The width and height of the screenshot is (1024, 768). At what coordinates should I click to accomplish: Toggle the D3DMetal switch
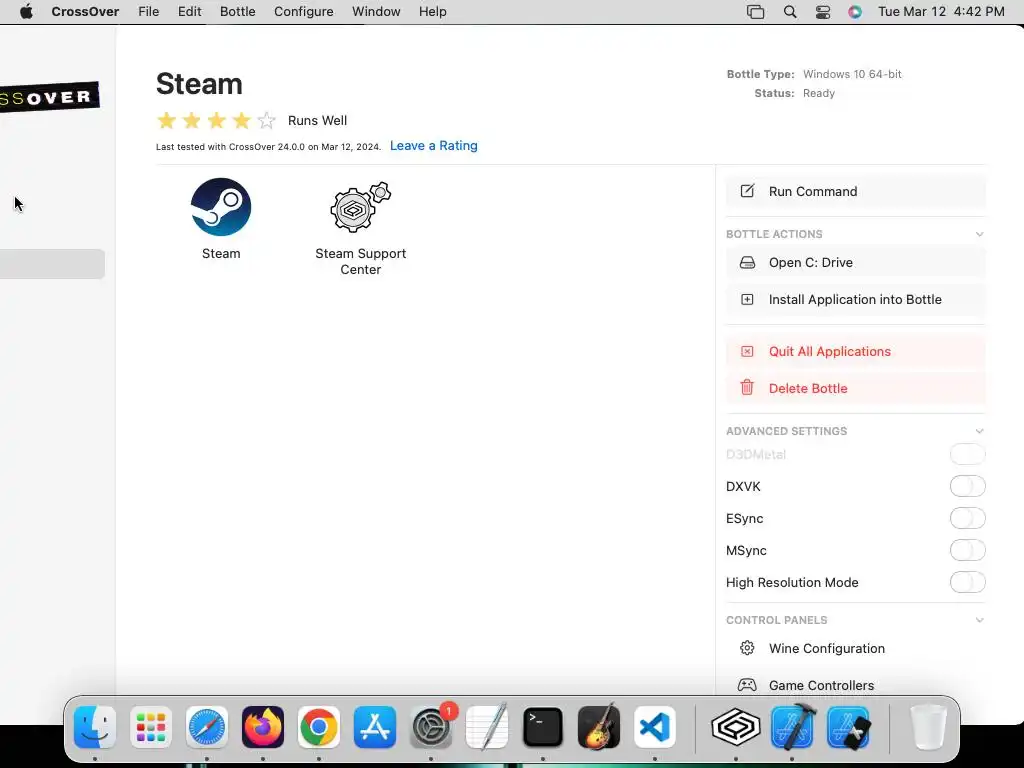point(967,454)
